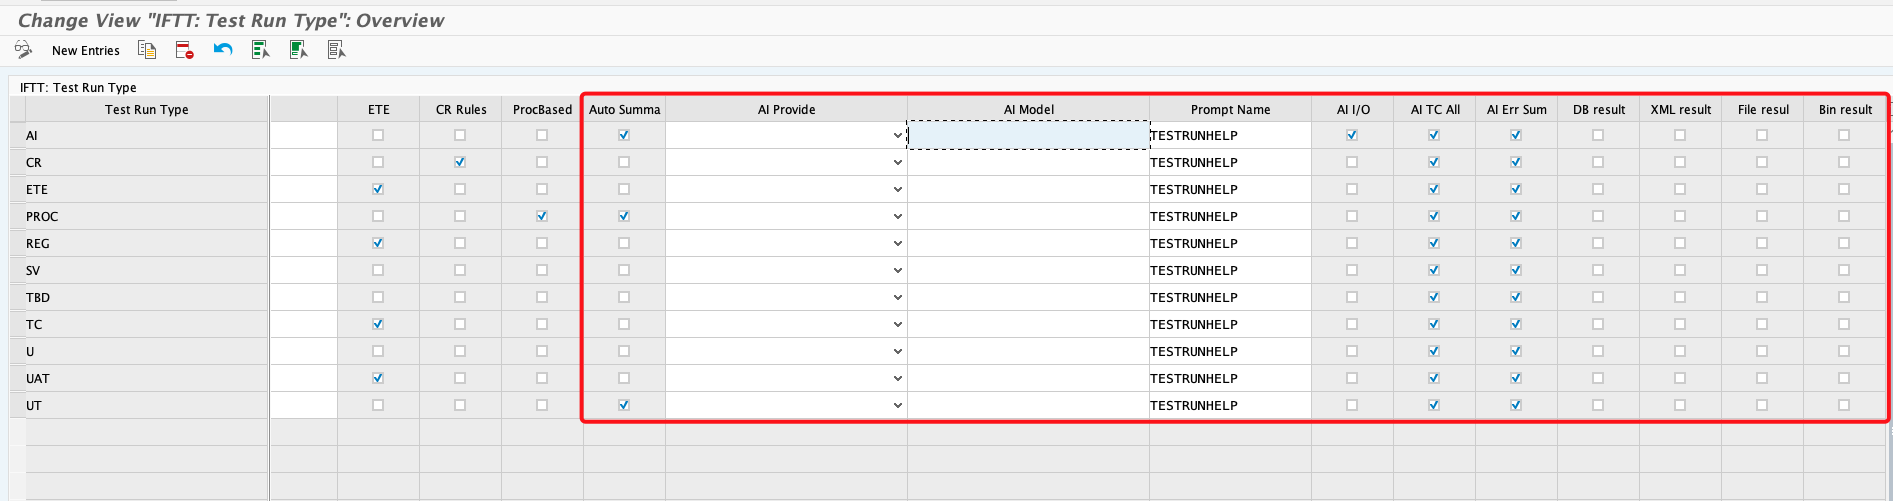Disable CR Rules checkbox in CR row
The height and width of the screenshot is (501, 1893).
[x=460, y=162]
